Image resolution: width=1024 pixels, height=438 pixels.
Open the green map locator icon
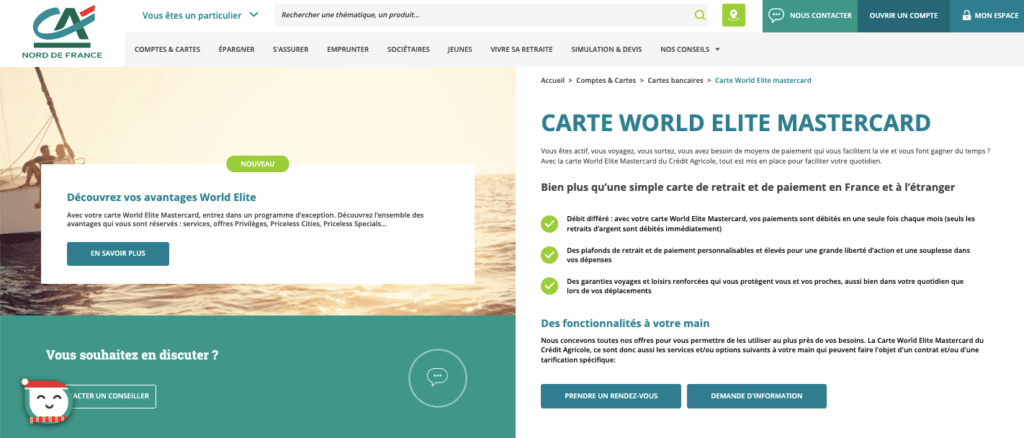point(734,16)
